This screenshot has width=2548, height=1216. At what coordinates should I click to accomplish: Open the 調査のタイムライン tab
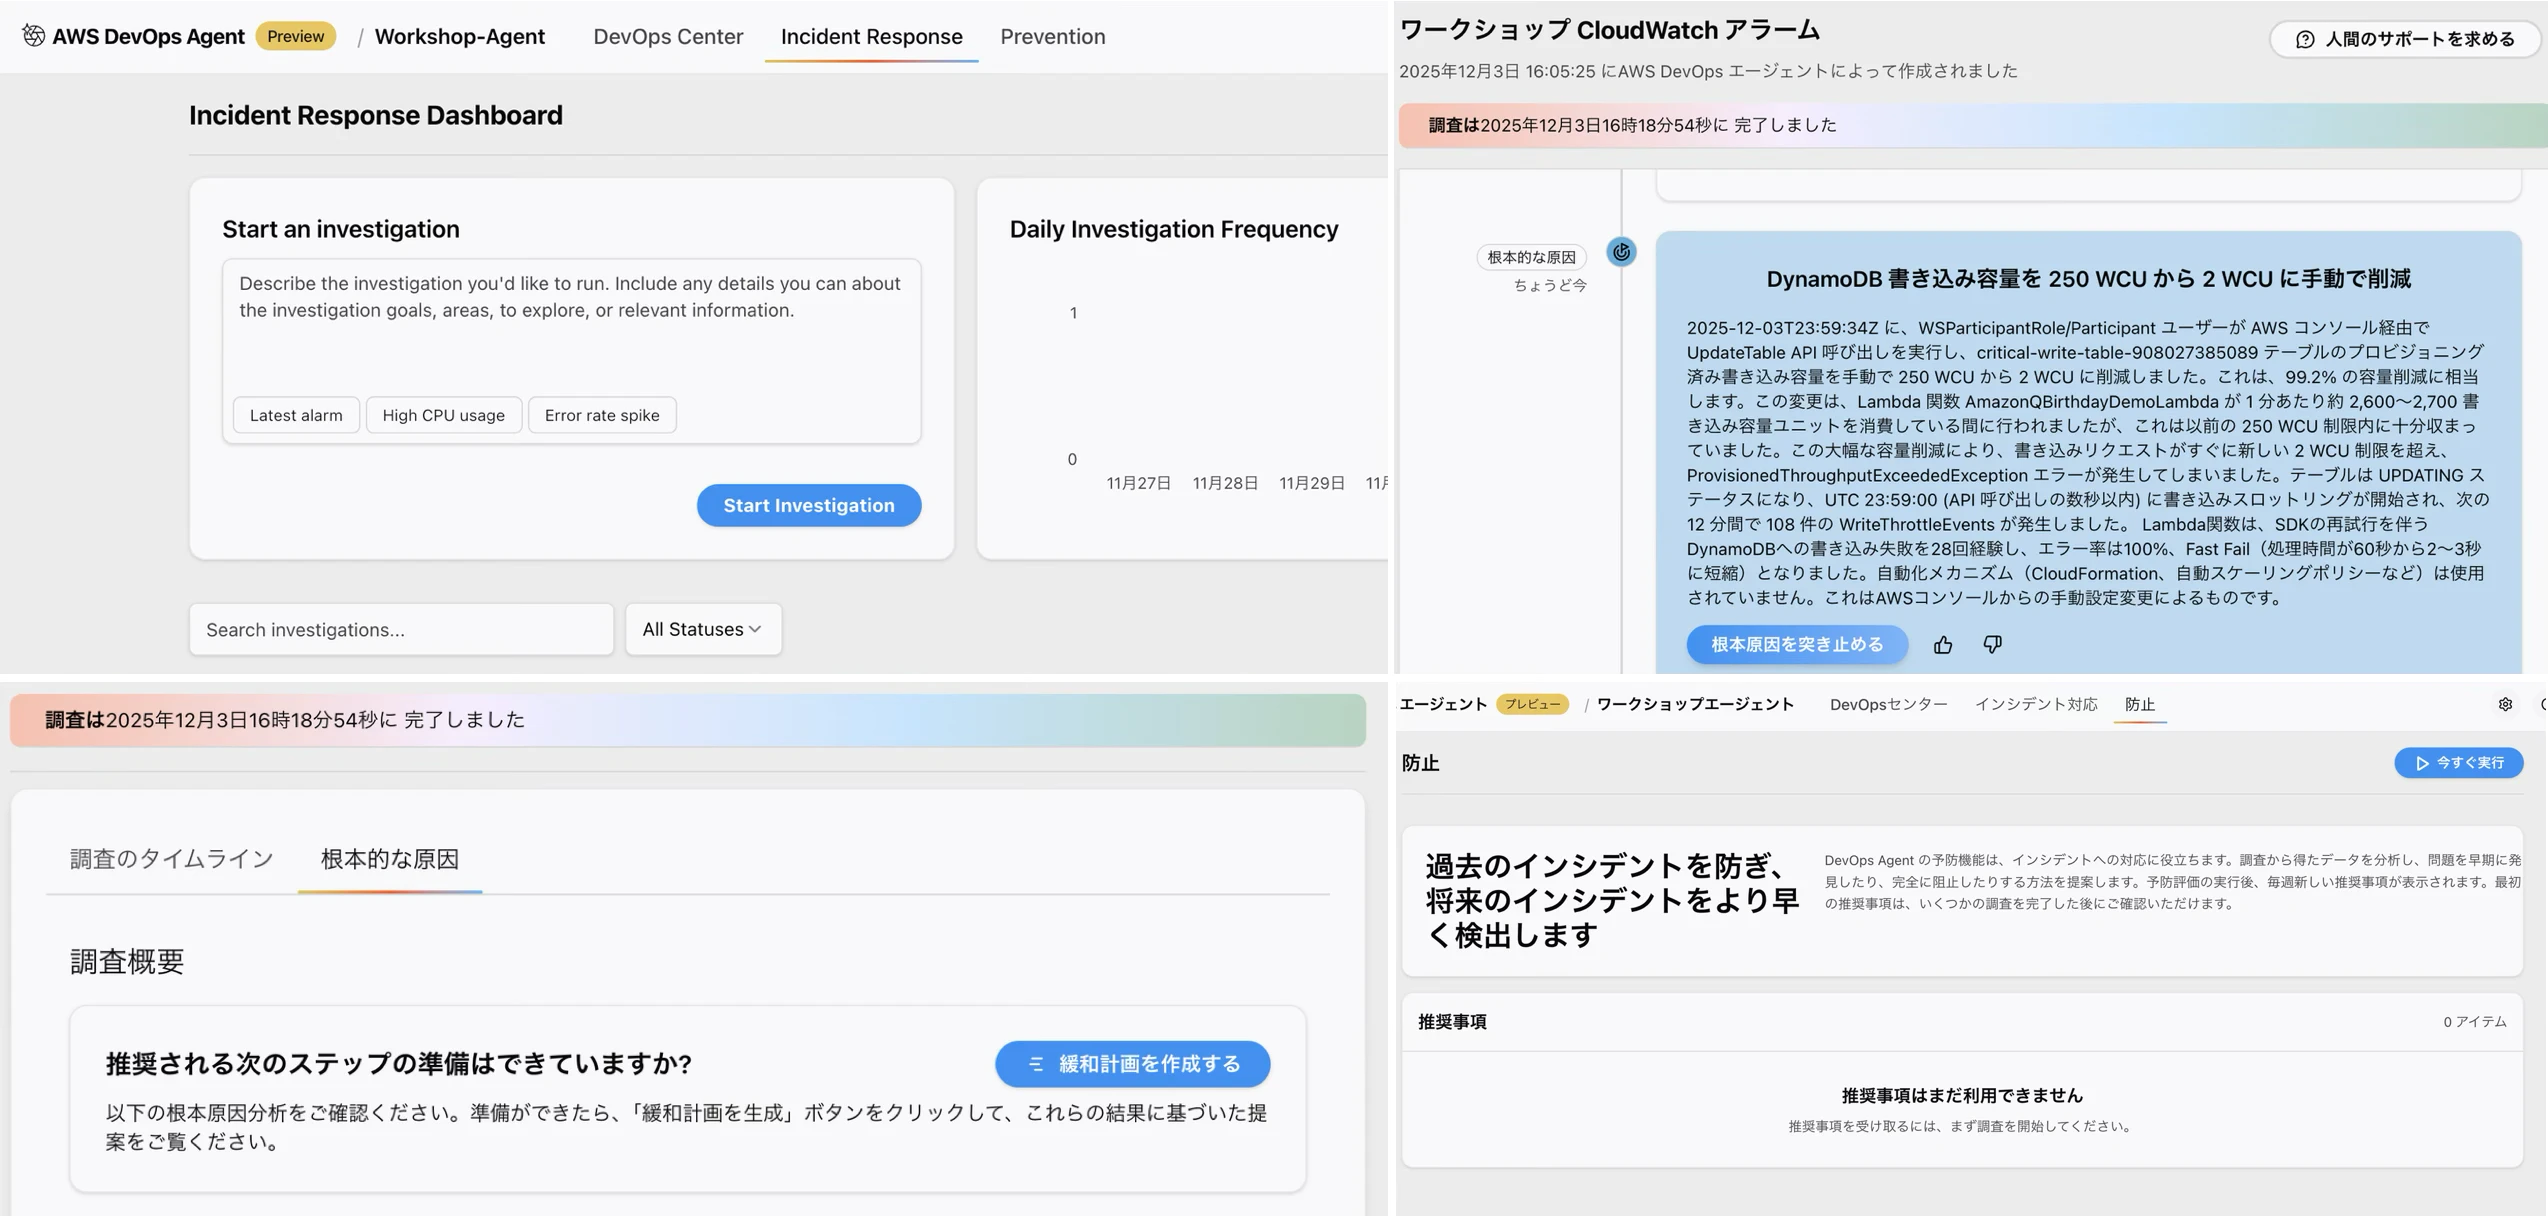(171, 859)
